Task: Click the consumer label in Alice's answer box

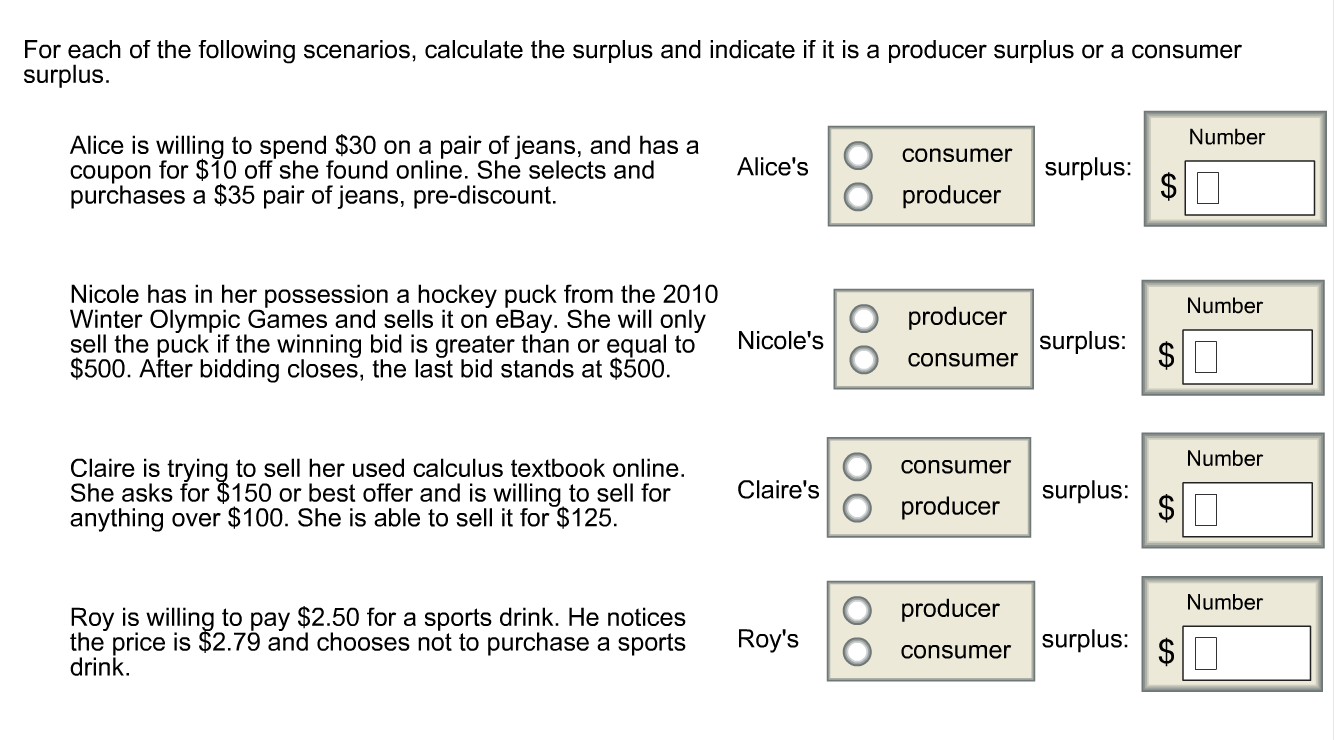Action: tap(957, 154)
